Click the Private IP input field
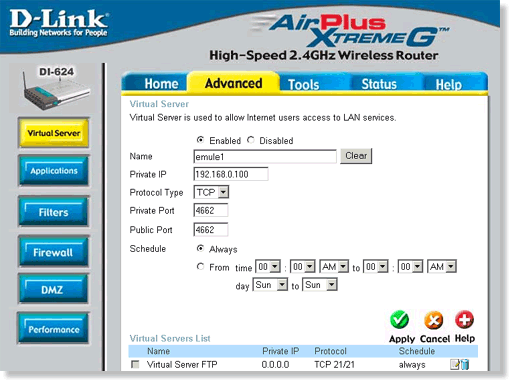This screenshot has height=380, width=510. 231,174
